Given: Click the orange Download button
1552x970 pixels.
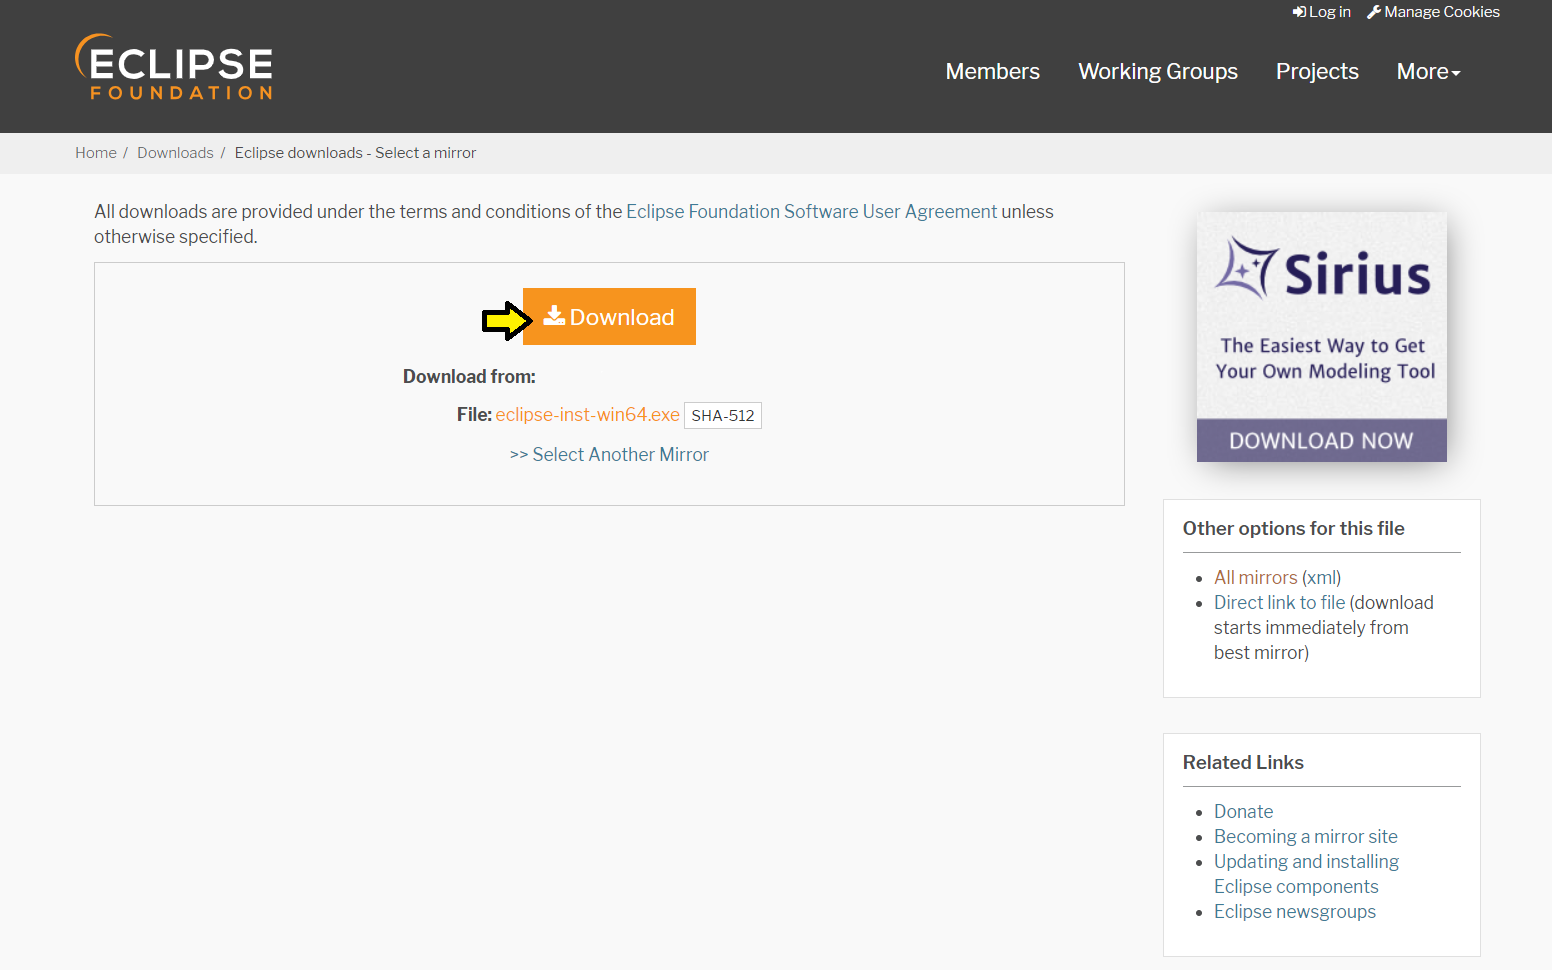Looking at the screenshot, I should click(609, 317).
